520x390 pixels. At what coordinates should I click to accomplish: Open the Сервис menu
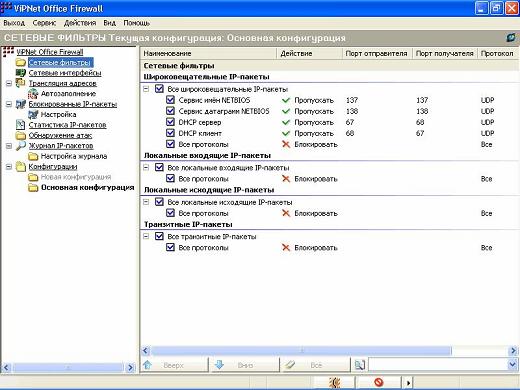pos(44,23)
